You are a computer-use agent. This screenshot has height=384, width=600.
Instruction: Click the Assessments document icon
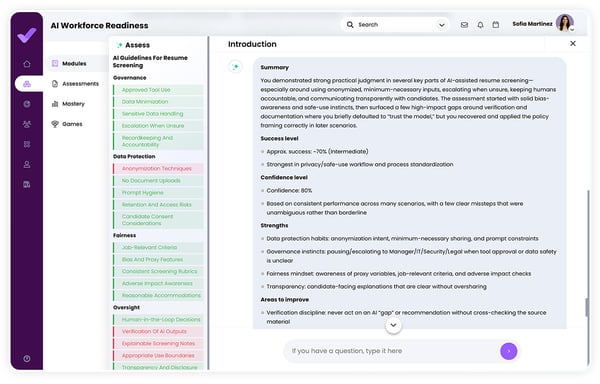(55, 84)
